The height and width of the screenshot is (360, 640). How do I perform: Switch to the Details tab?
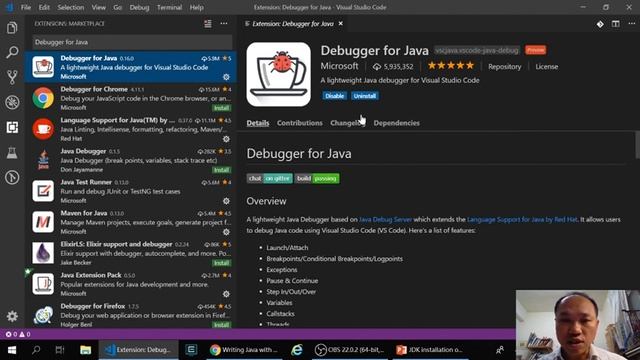[x=258, y=123]
